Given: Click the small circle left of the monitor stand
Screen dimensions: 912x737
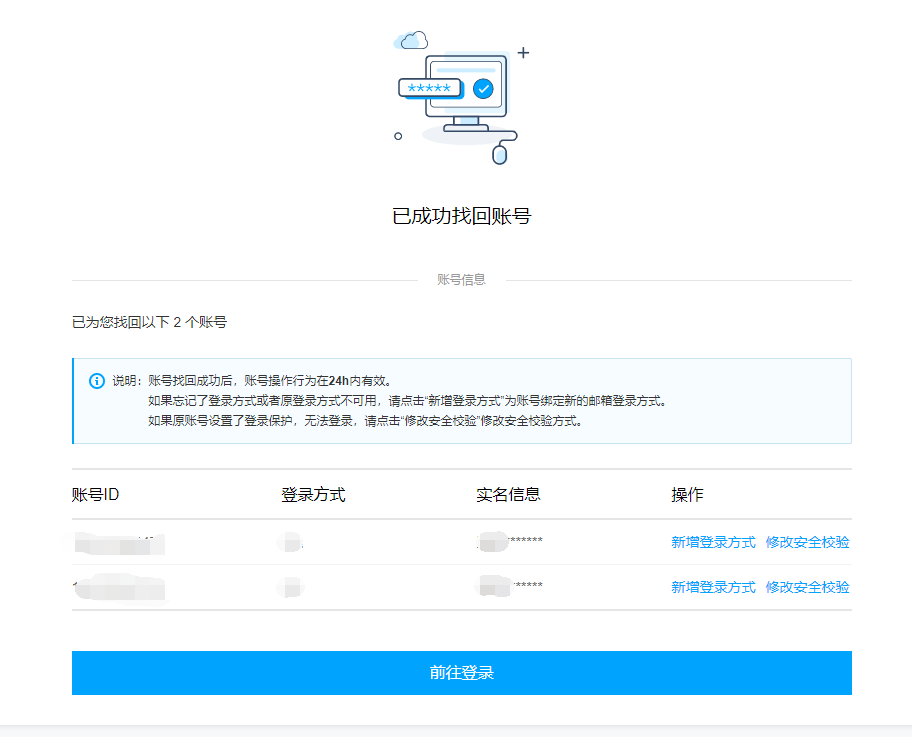Looking at the screenshot, I should pyautogui.click(x=398, y=135).
